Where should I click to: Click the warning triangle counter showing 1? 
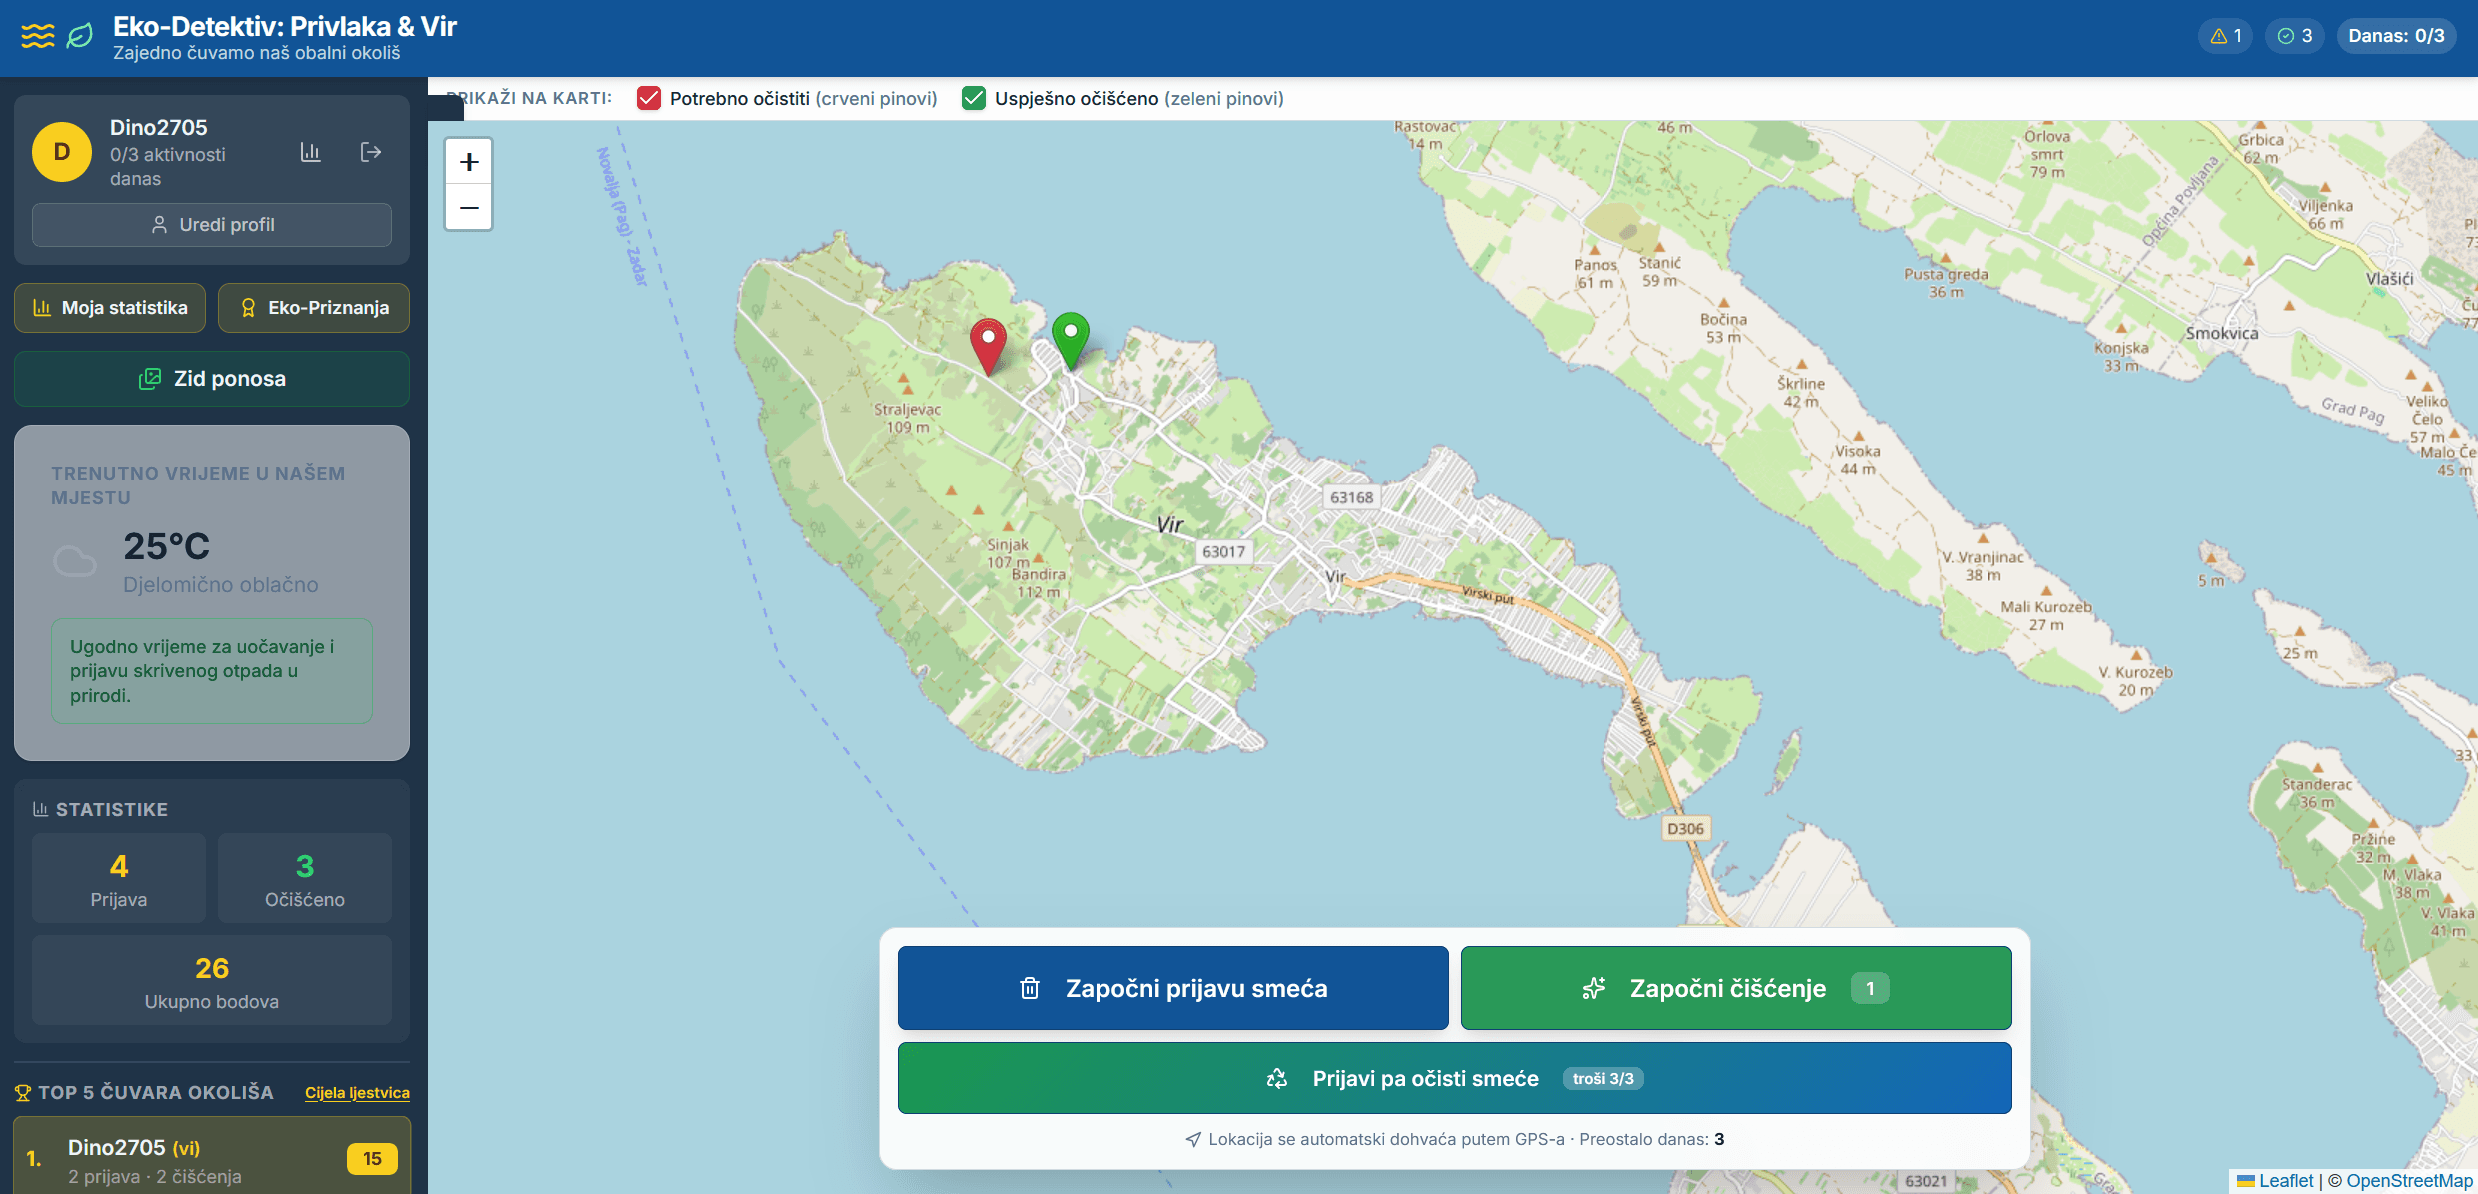(2226, 36)
